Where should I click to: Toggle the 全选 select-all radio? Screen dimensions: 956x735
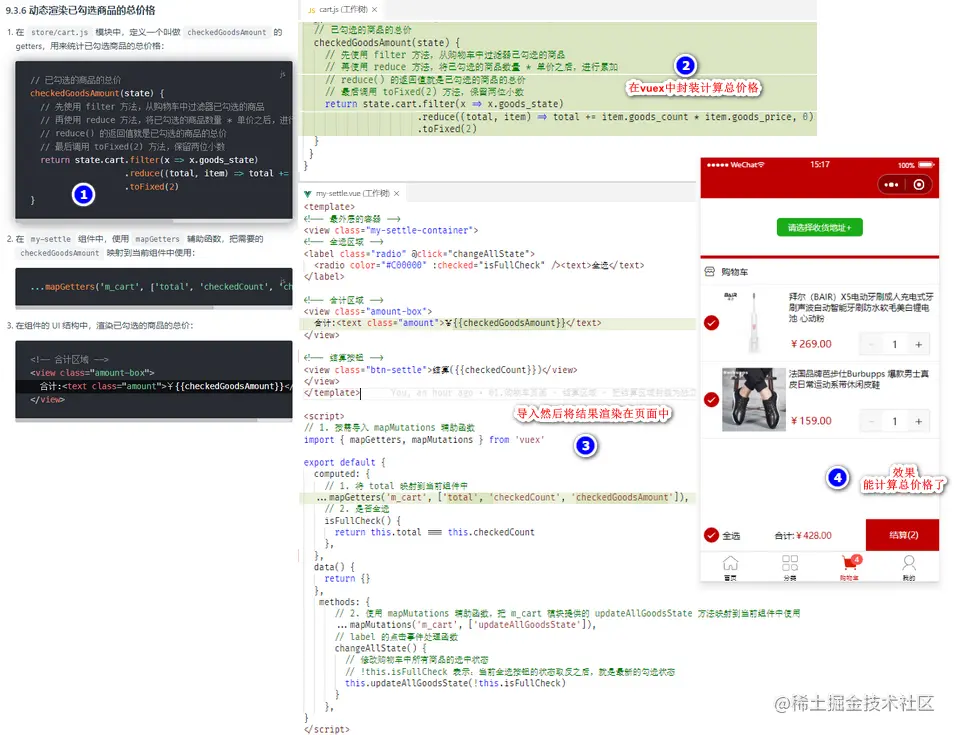711,535
